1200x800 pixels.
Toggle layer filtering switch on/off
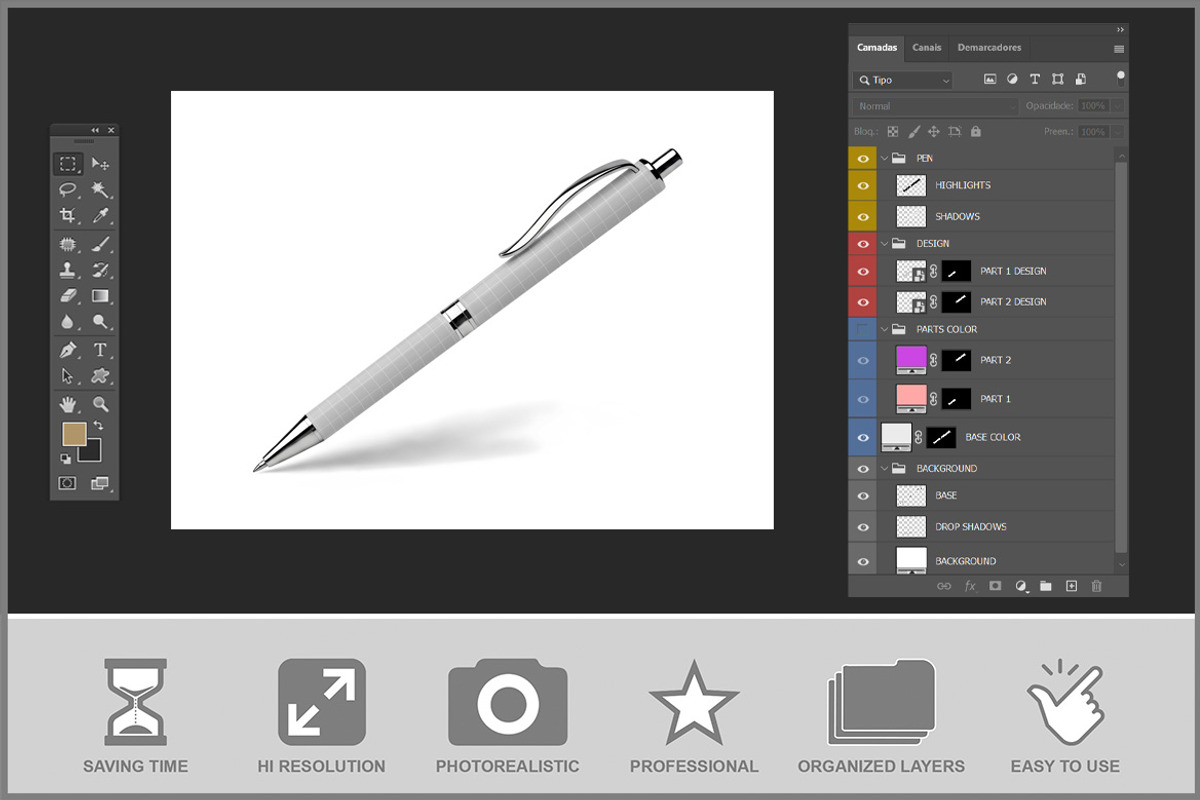(1121, 78)
